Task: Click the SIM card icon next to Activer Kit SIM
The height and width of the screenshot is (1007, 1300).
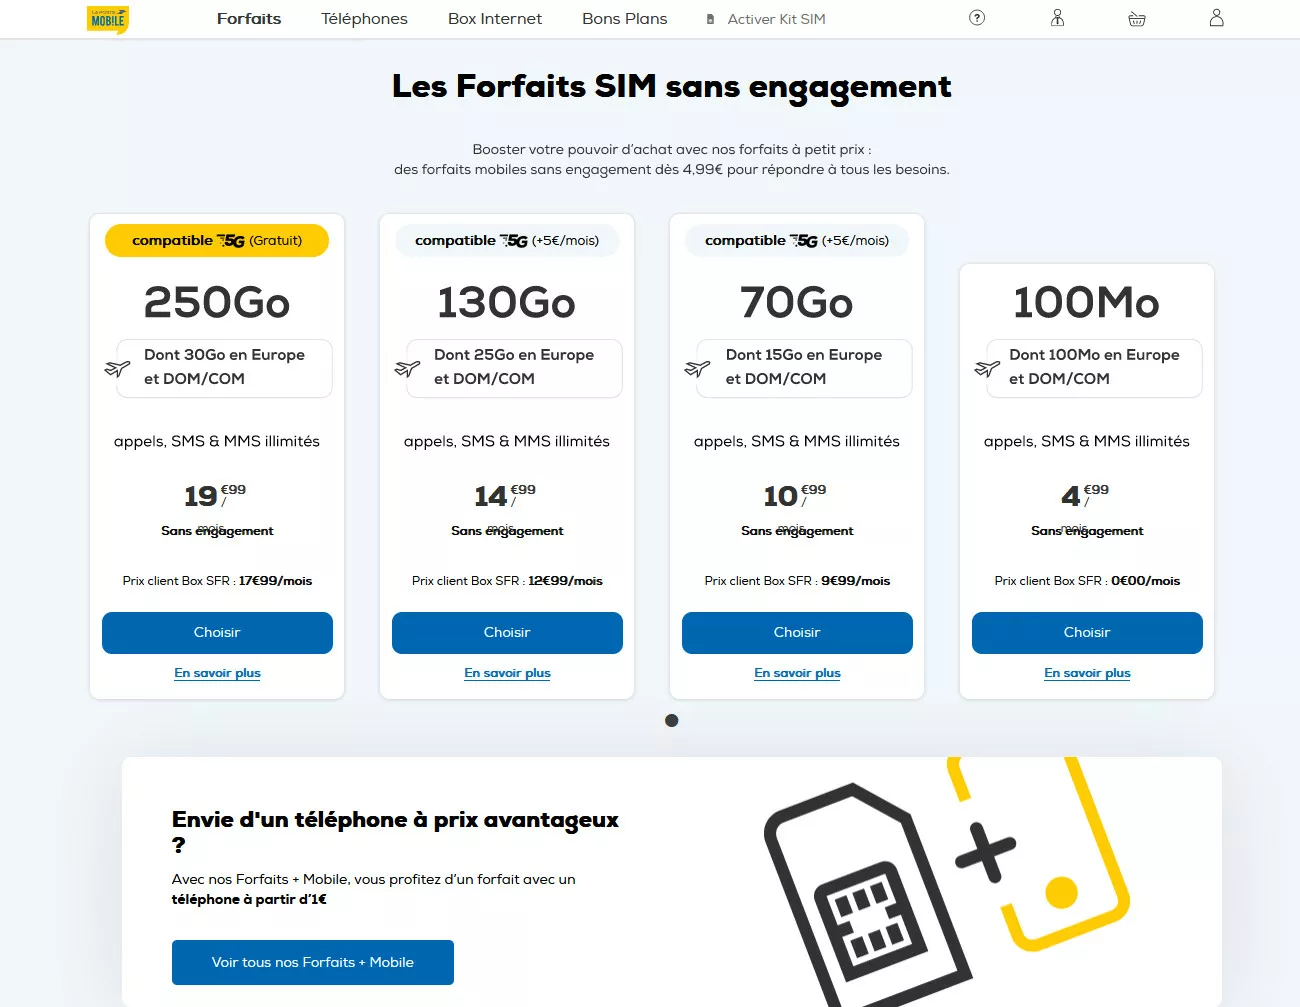Action: click(709, 18)
